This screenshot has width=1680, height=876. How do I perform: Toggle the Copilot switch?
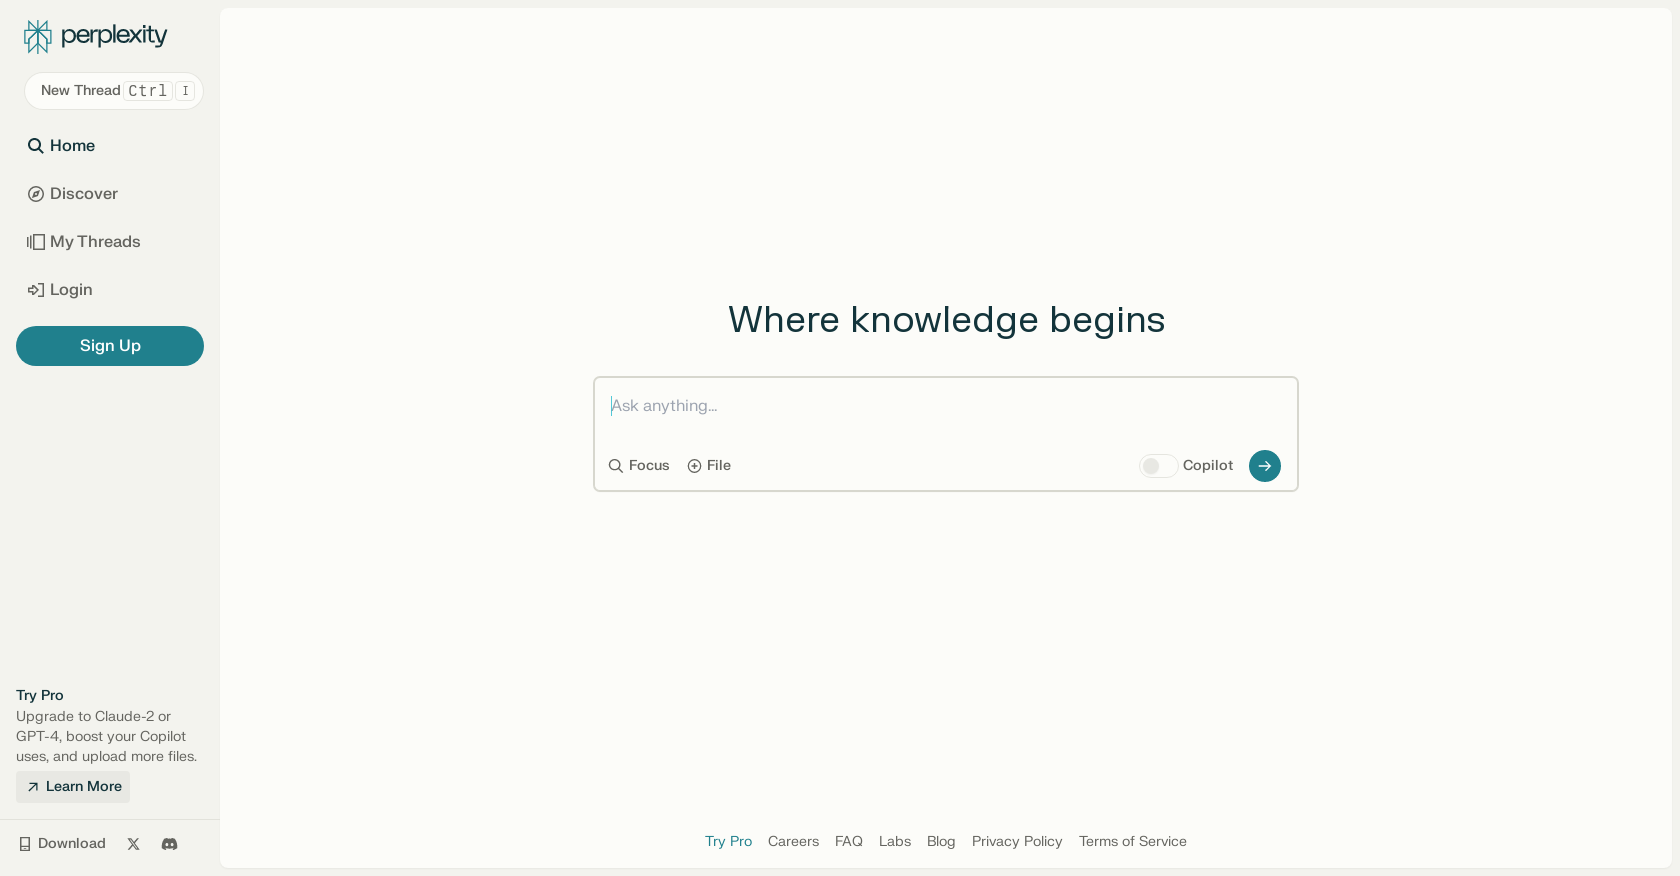coord(1159,466)
